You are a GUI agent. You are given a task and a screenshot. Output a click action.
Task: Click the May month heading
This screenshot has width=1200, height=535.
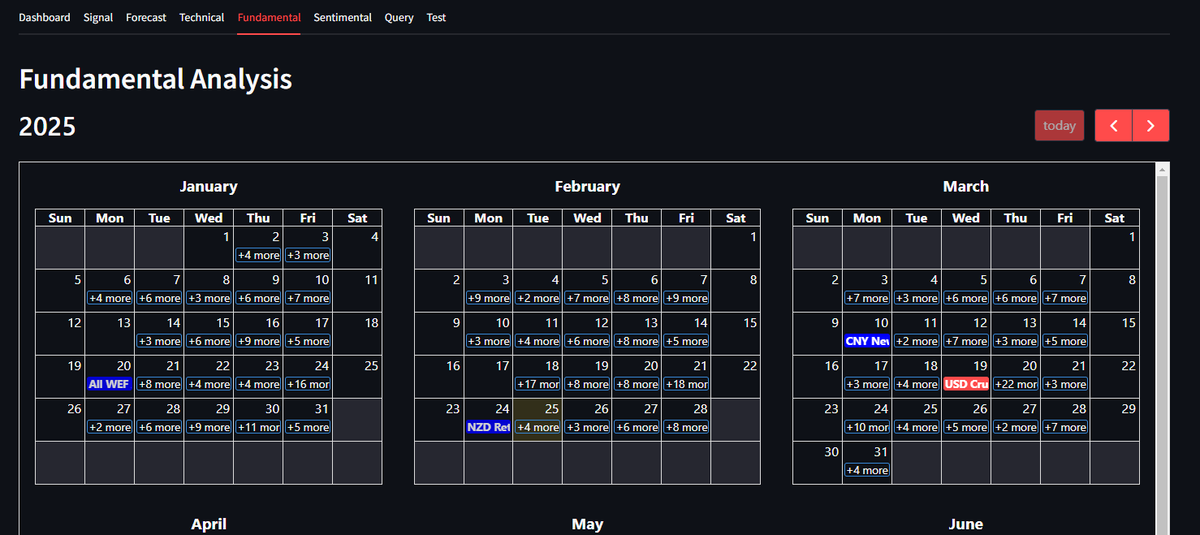(x=587, y=524)
